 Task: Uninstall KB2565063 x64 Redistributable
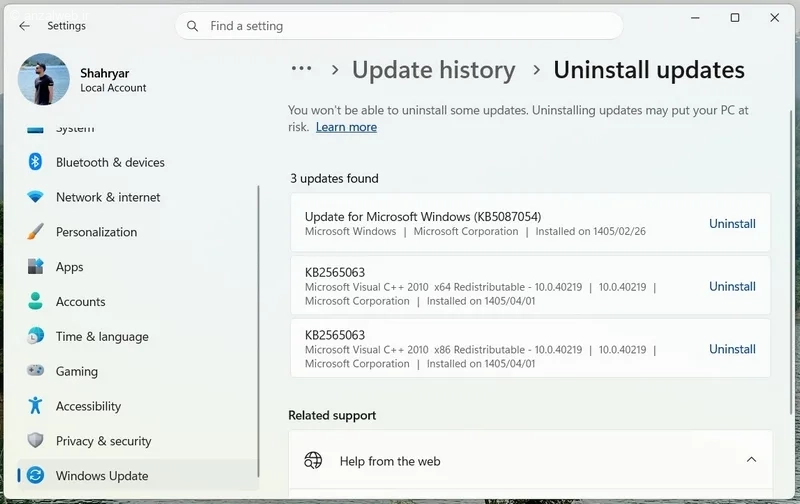point(732,286)
